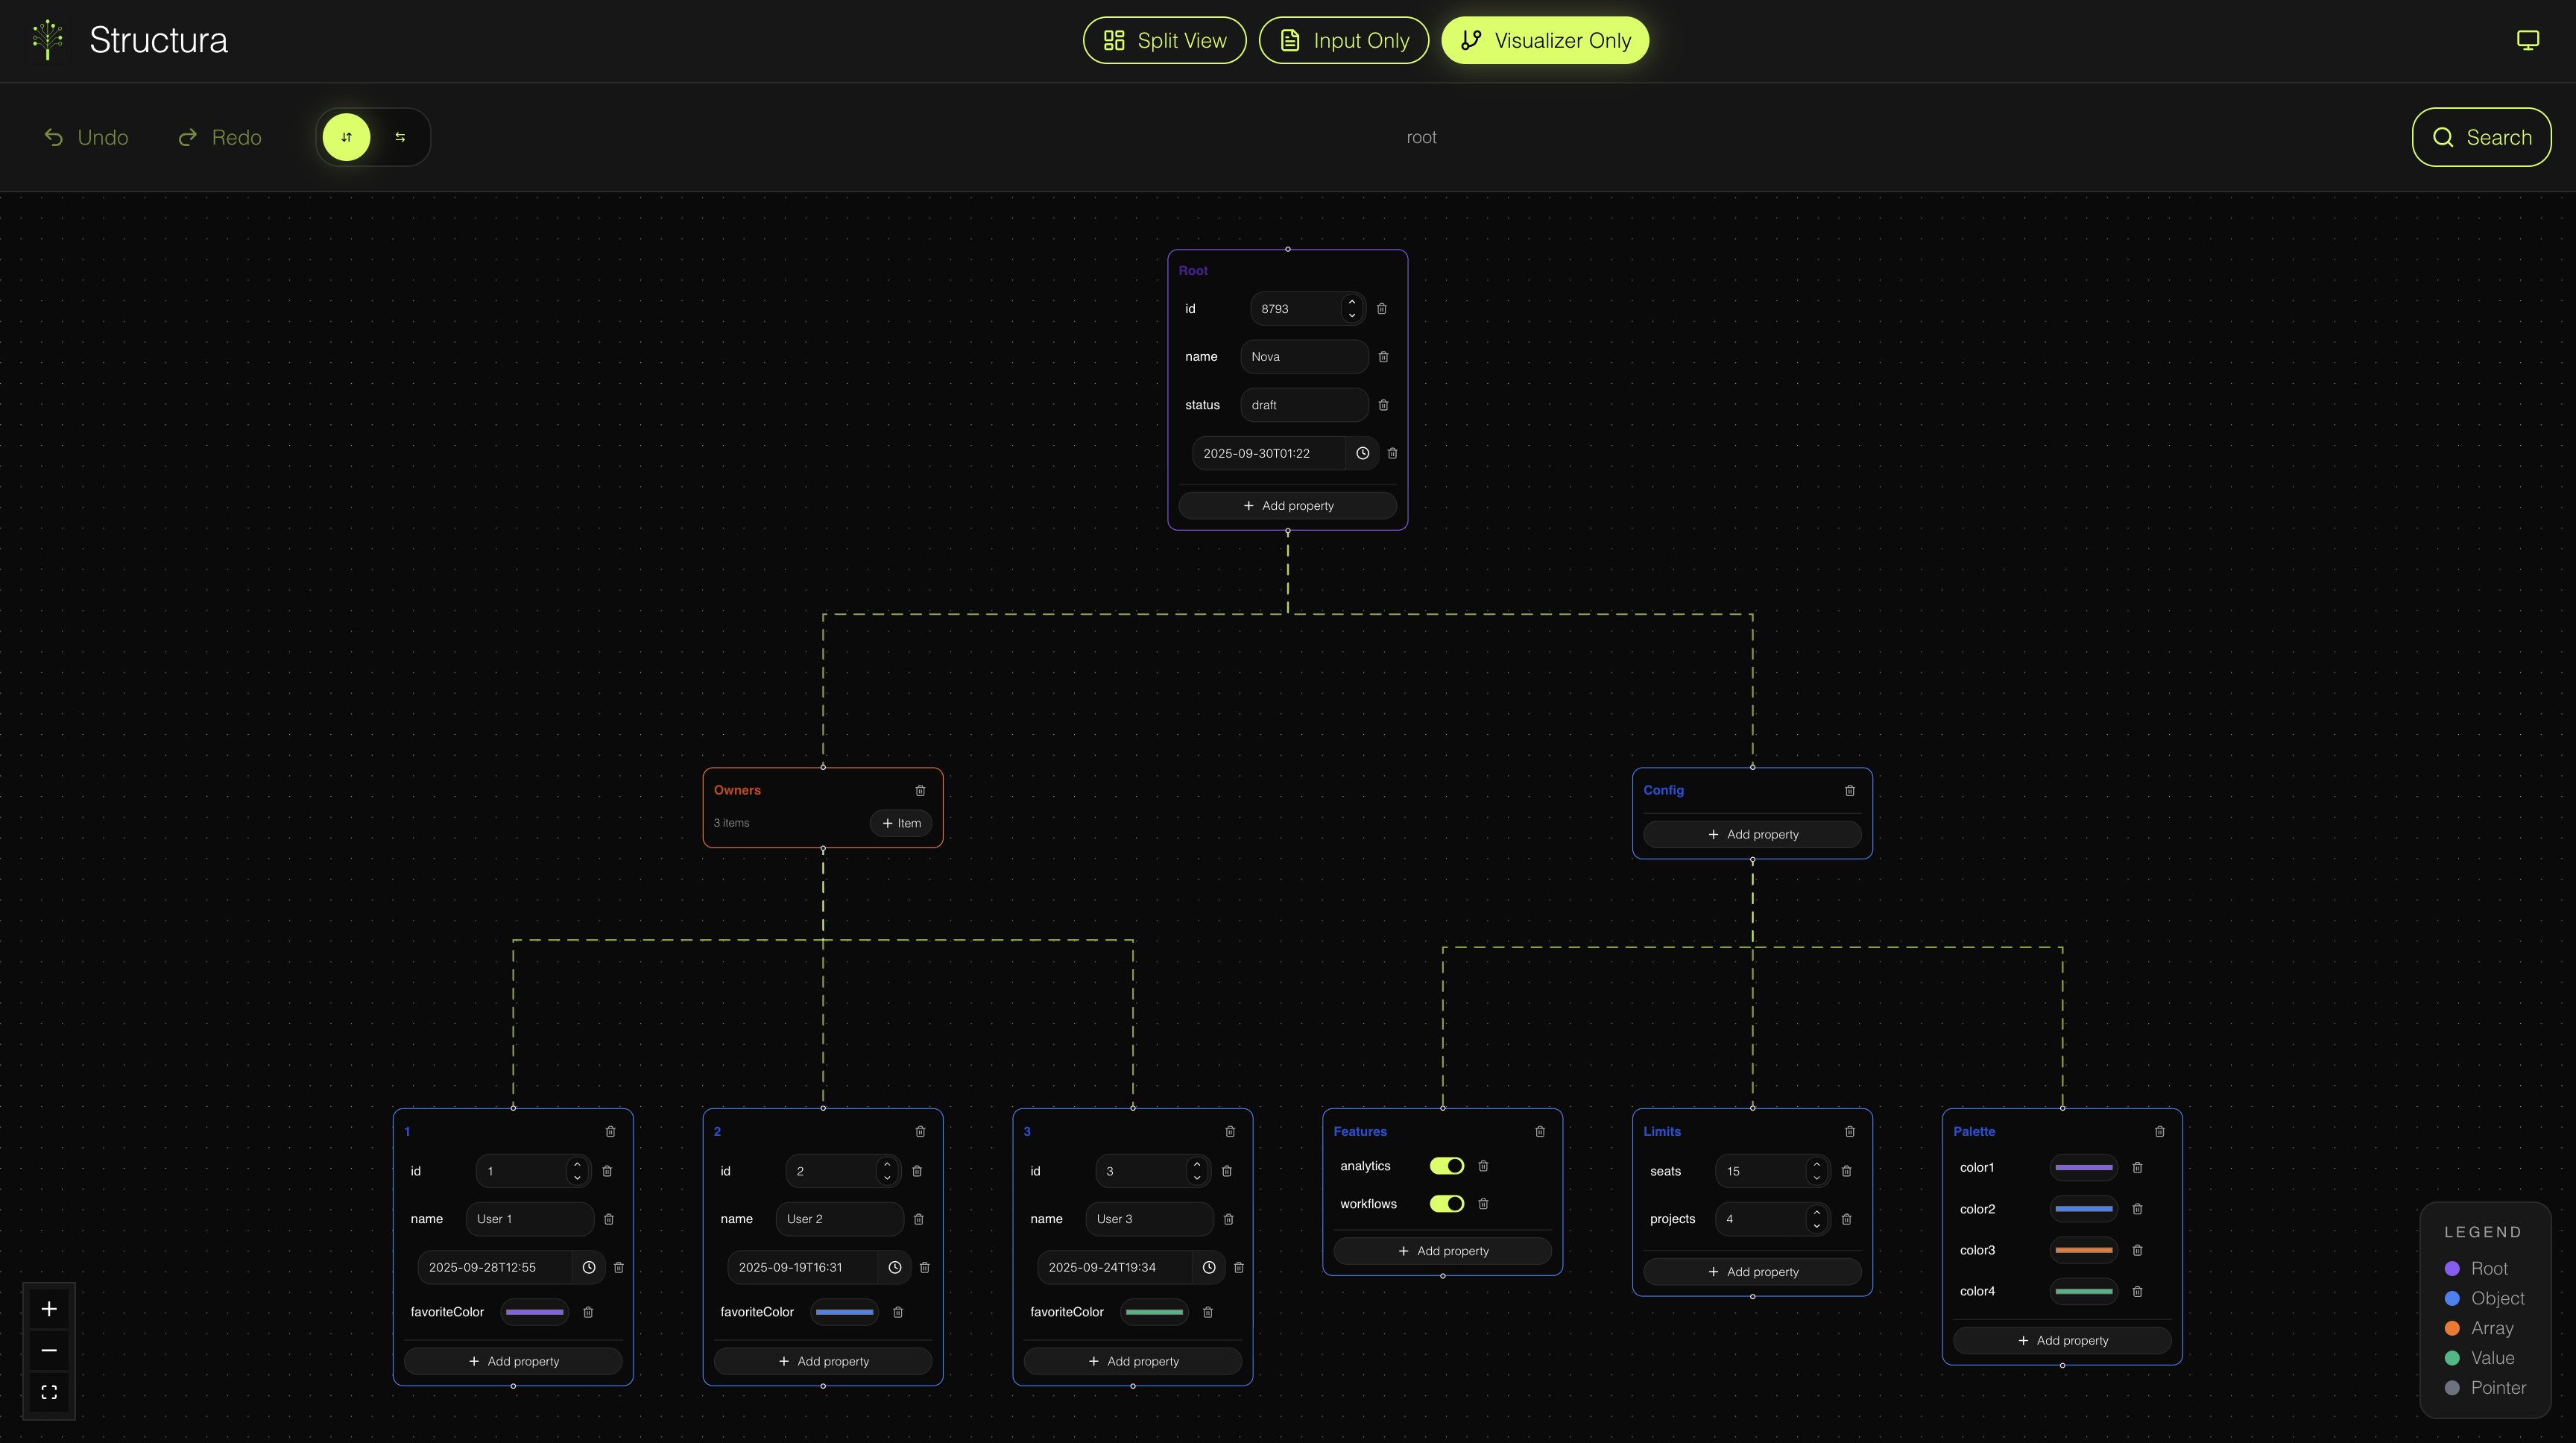The height and width of the screenshot is (1443, 2576).
Task: Click the monitor icon in top right
Action: 2527,40
